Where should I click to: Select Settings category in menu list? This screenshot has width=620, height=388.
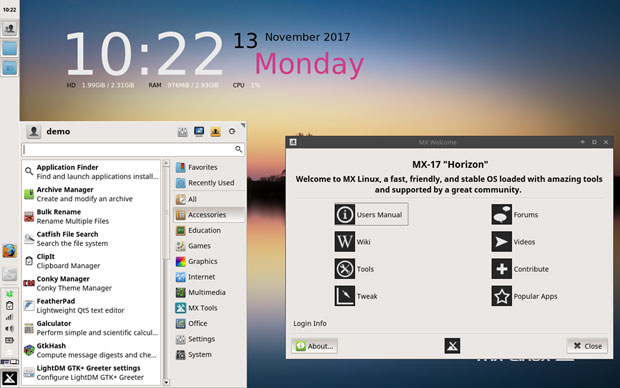coord(209,339)
